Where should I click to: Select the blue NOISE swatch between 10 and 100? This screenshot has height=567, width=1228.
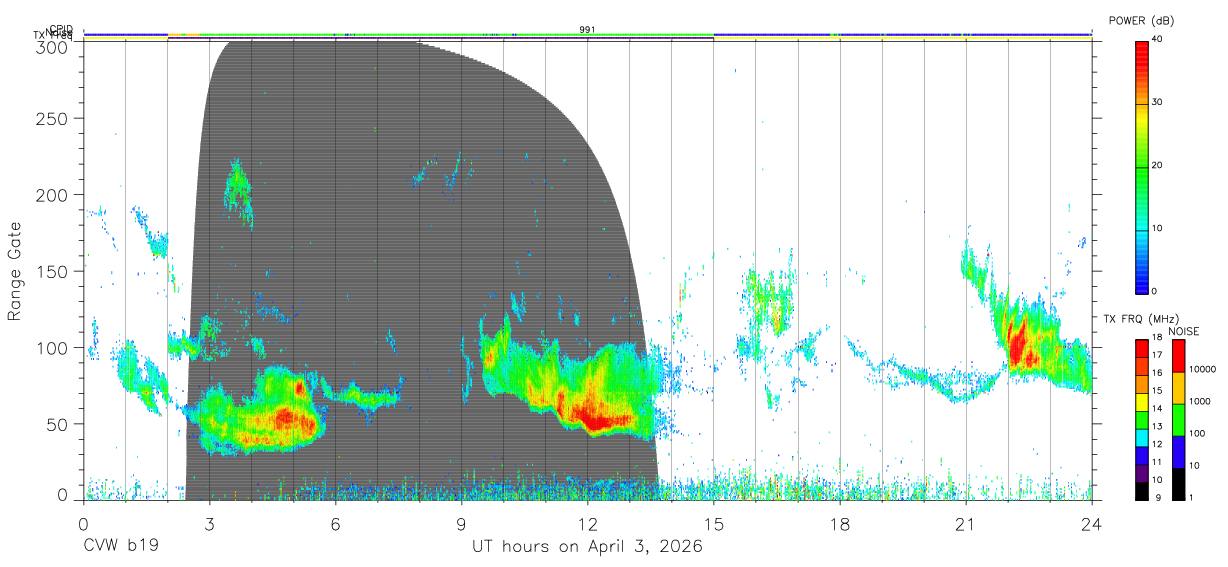[x=1178, y=451]
